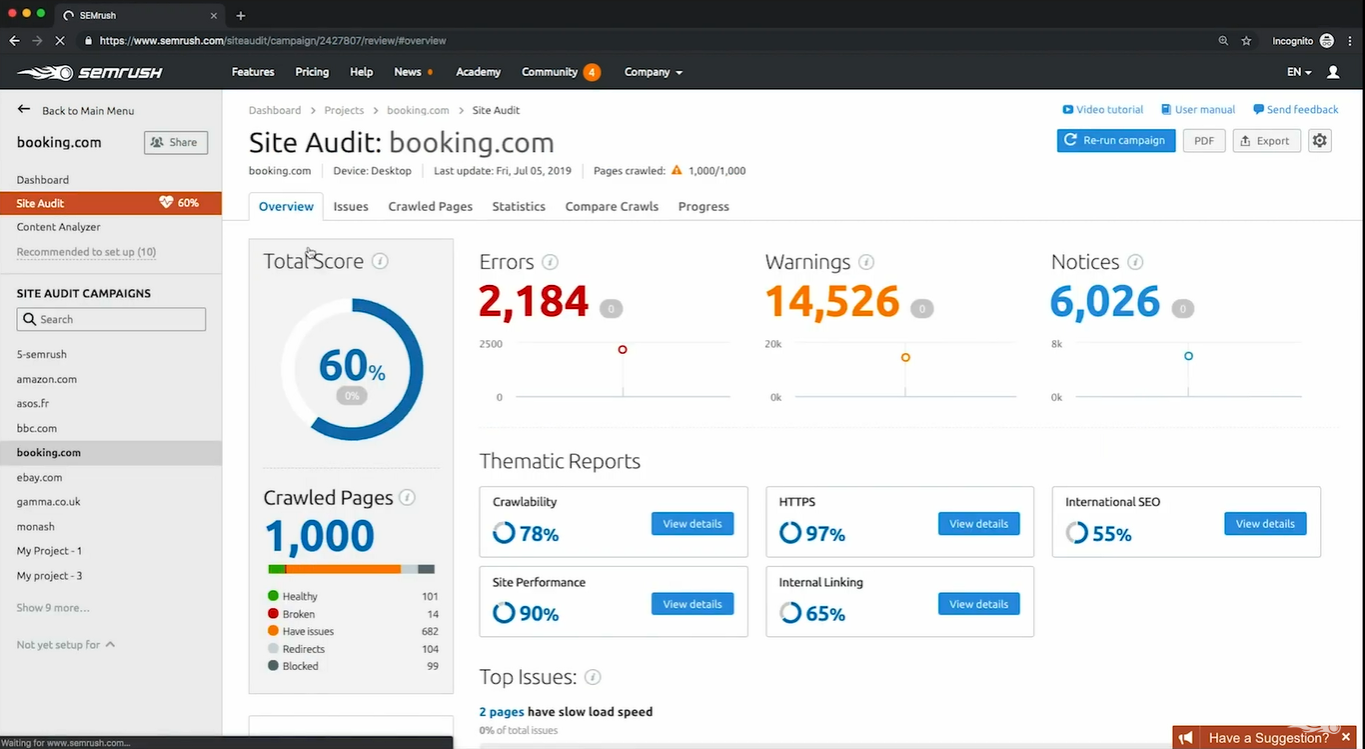This screenshot has height=749, width=1365.
Task: Click the Crawled Pages info icon
Action: (407, 497)
